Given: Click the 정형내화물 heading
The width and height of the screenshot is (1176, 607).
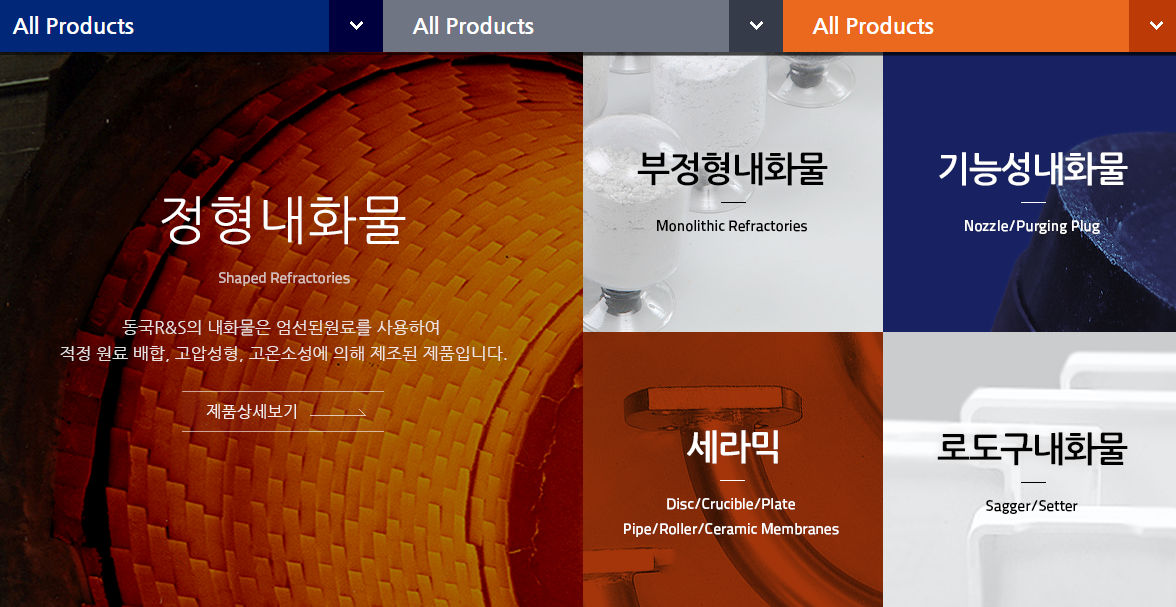Looking at the screenshot, I should click(x=284, y=220).
